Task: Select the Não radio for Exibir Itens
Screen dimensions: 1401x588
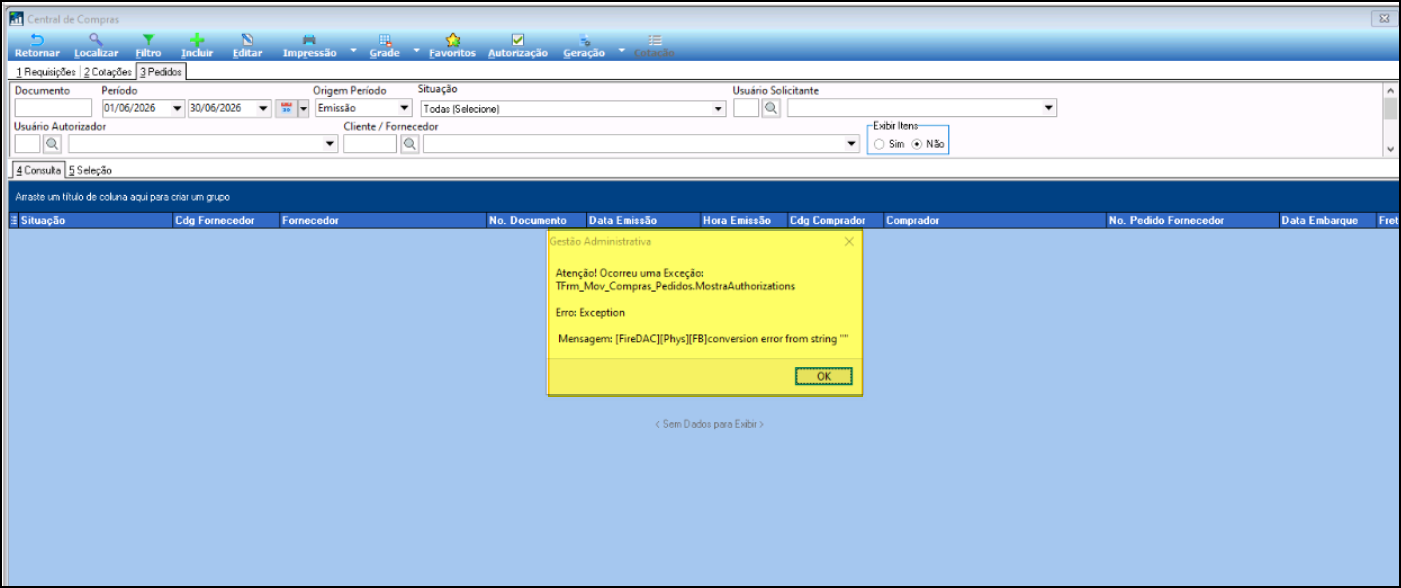Action: [917, 144]
